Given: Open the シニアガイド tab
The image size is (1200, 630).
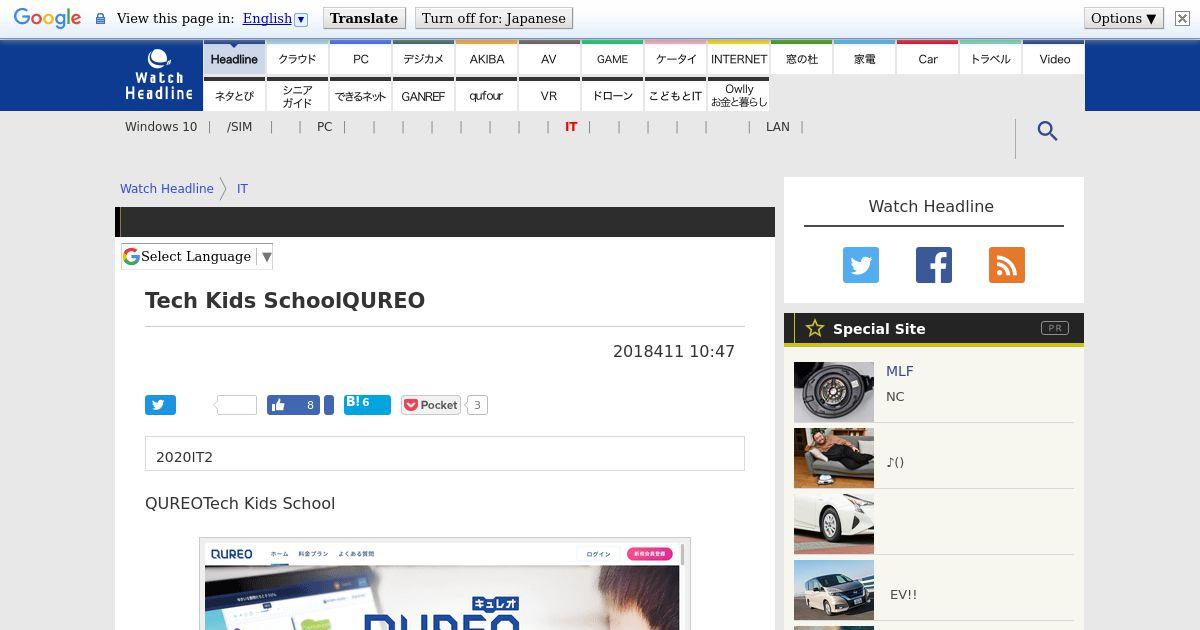Looking at the screenshot, I should coord(297,95).
